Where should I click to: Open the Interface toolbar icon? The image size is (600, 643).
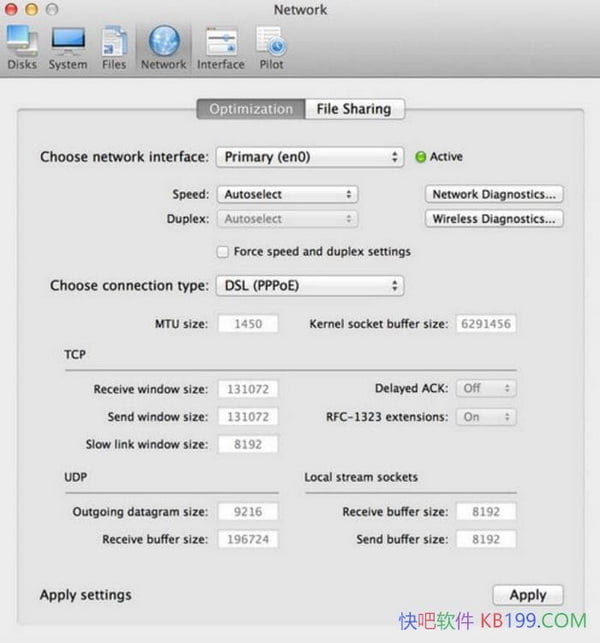pos(220,47)
